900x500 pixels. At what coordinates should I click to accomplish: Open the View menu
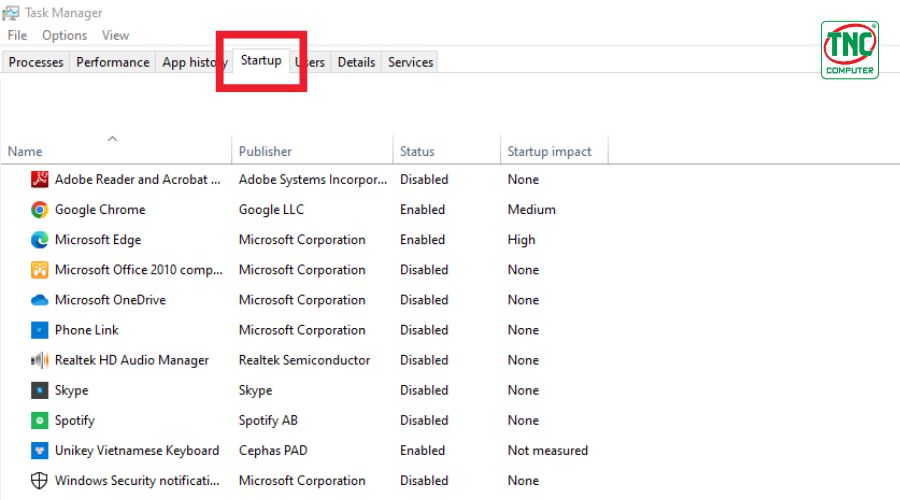pyautogui.click(x=115, y=36)
